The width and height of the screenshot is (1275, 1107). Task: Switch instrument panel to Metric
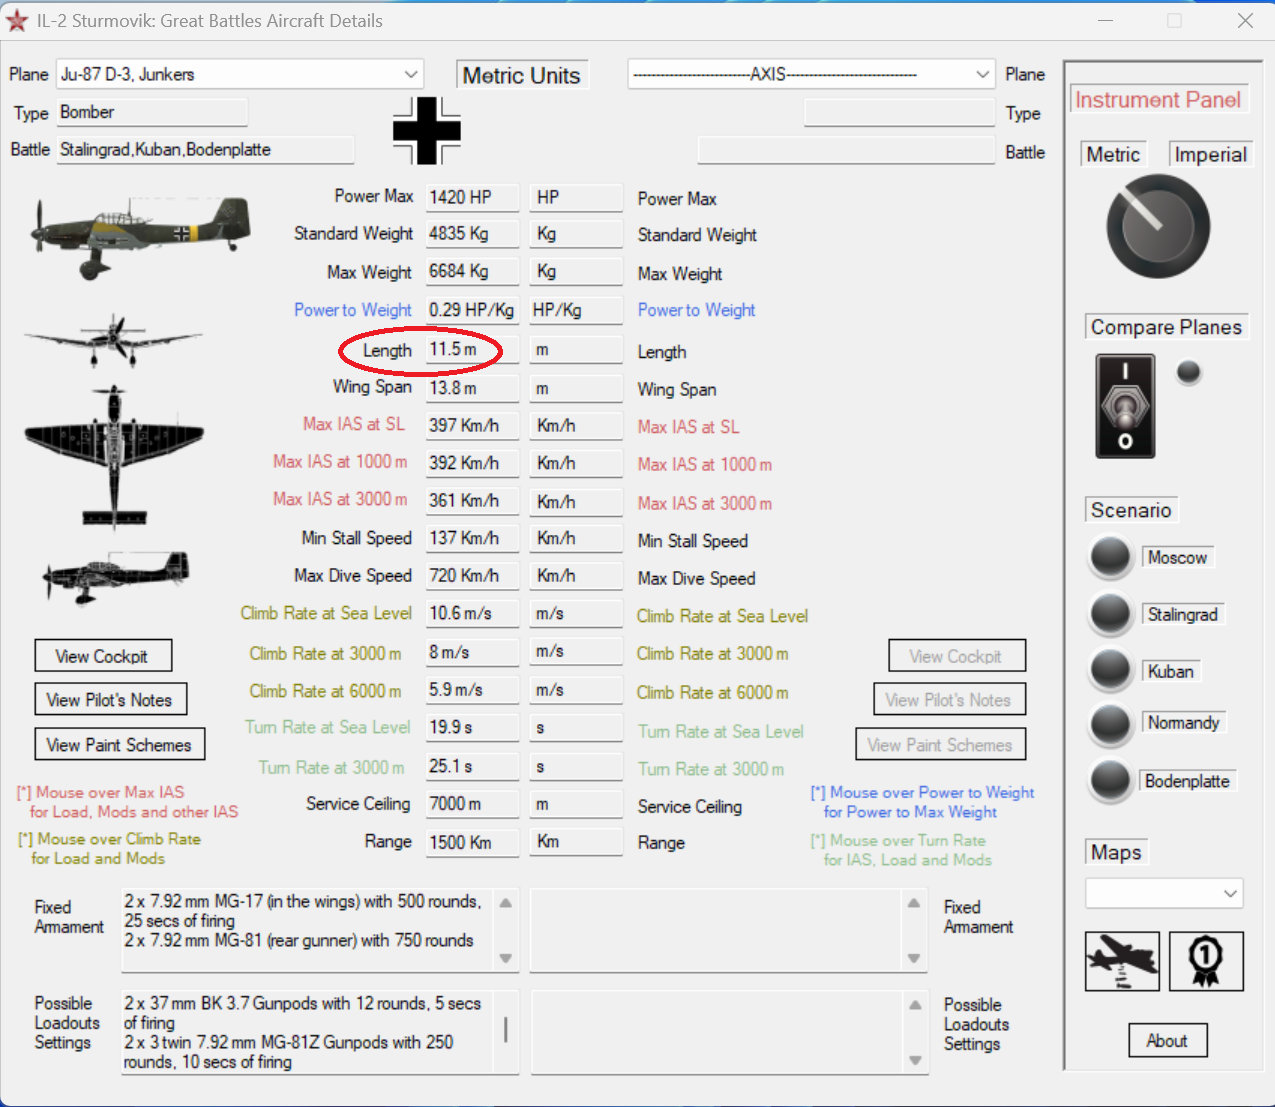tap(1113, 155)
